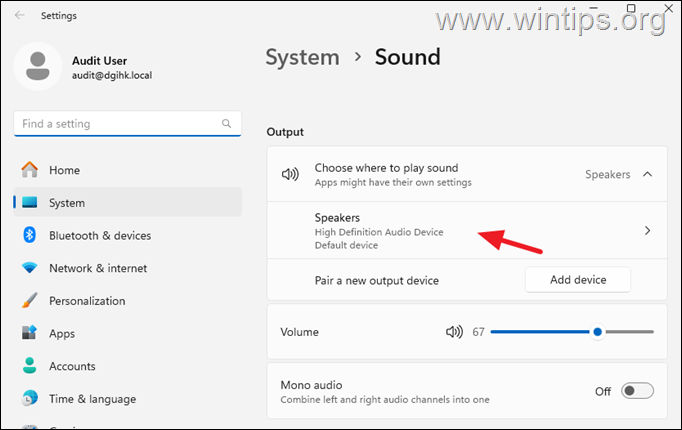Click the Personalization paintbrush icon

(30, 301)
